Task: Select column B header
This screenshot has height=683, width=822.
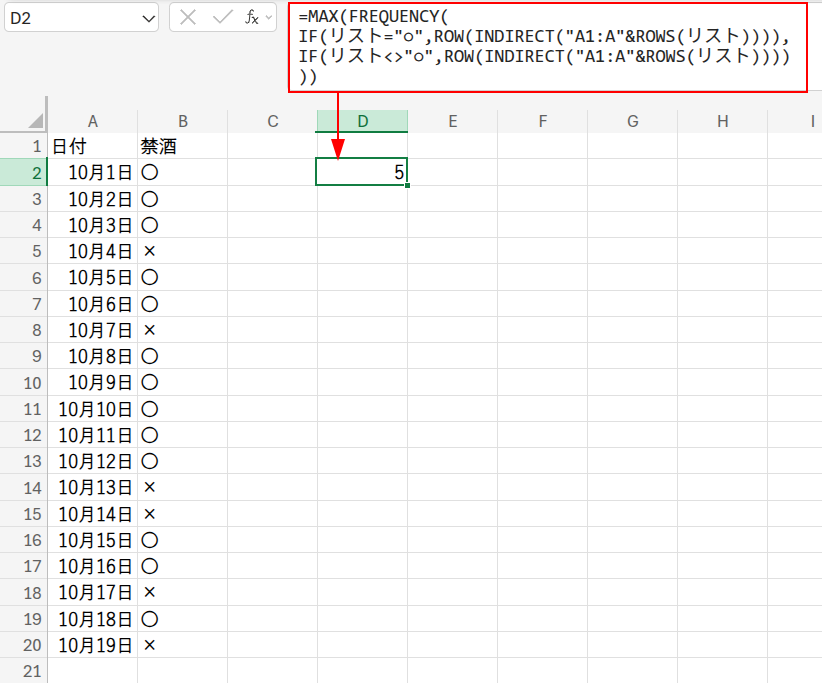Action: [182, 121]
